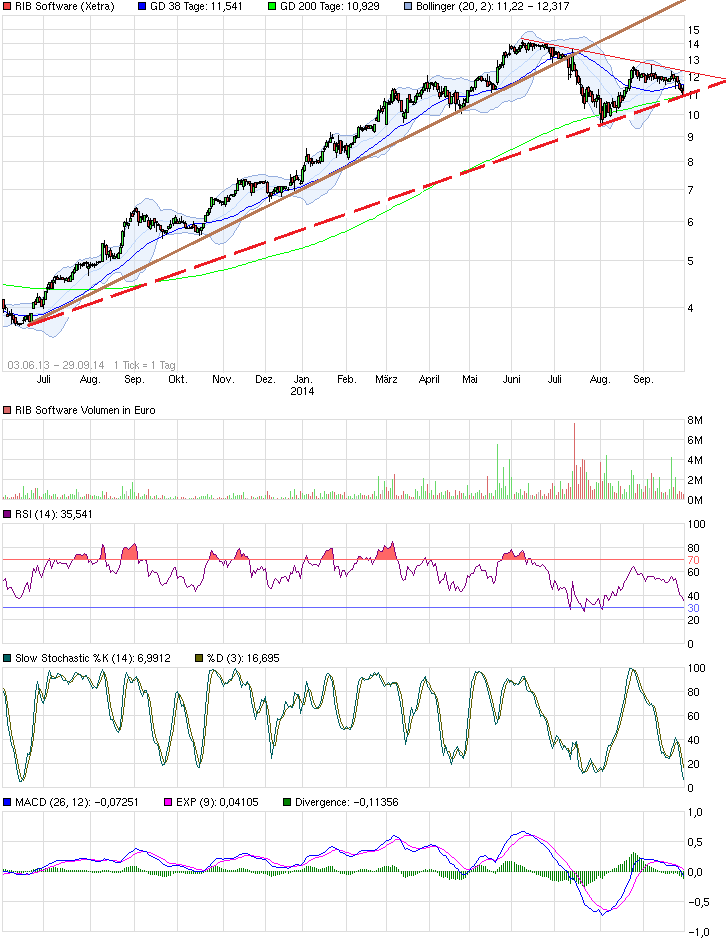
Task: Click 'Divergence: -0,11356' label
Action: coord(347,802)
